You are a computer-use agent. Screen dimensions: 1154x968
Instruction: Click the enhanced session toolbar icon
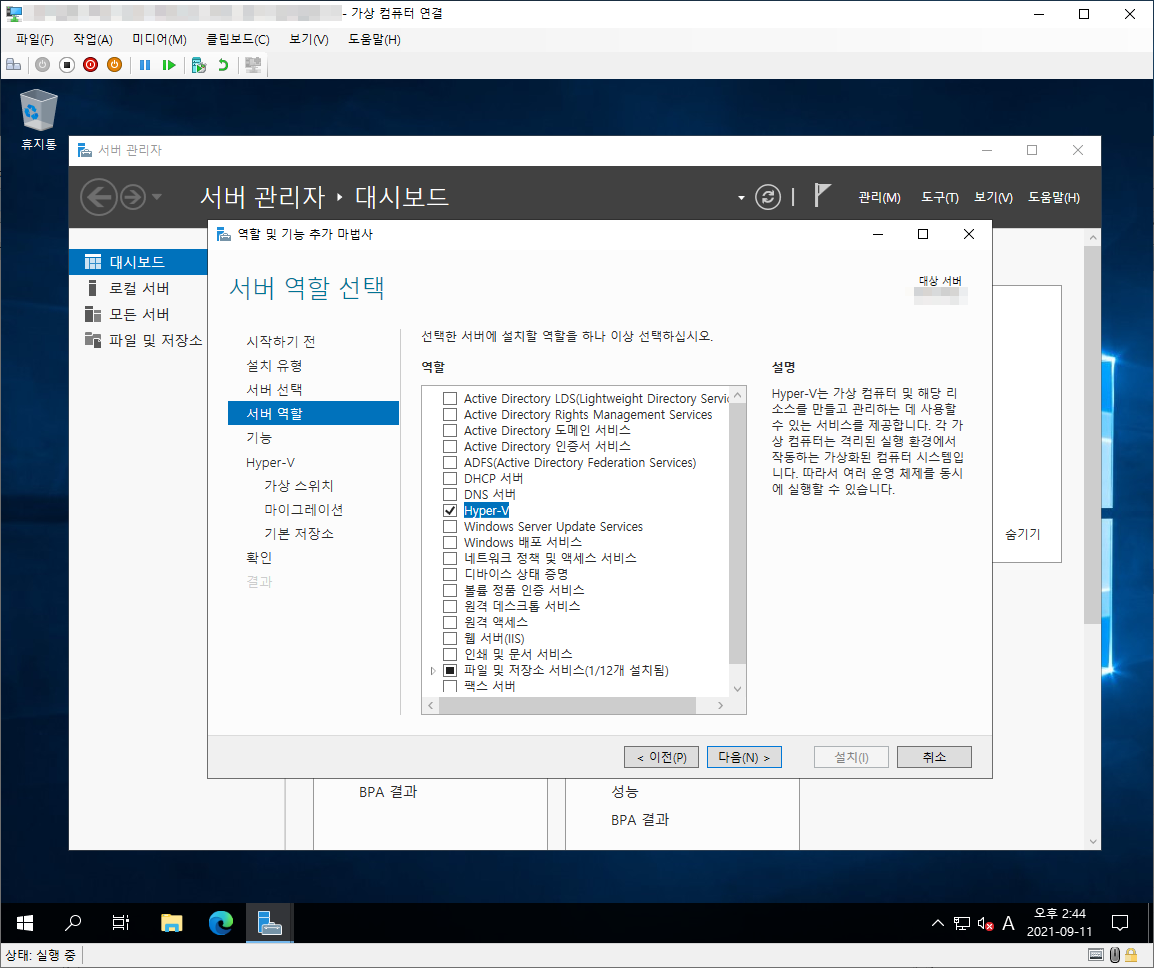[253, 65]
